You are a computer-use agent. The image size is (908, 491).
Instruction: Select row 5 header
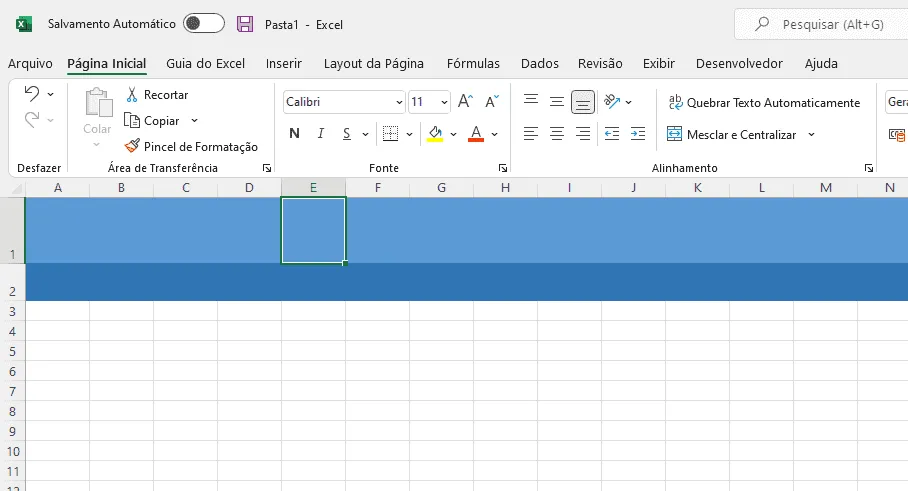click(12, 351)
